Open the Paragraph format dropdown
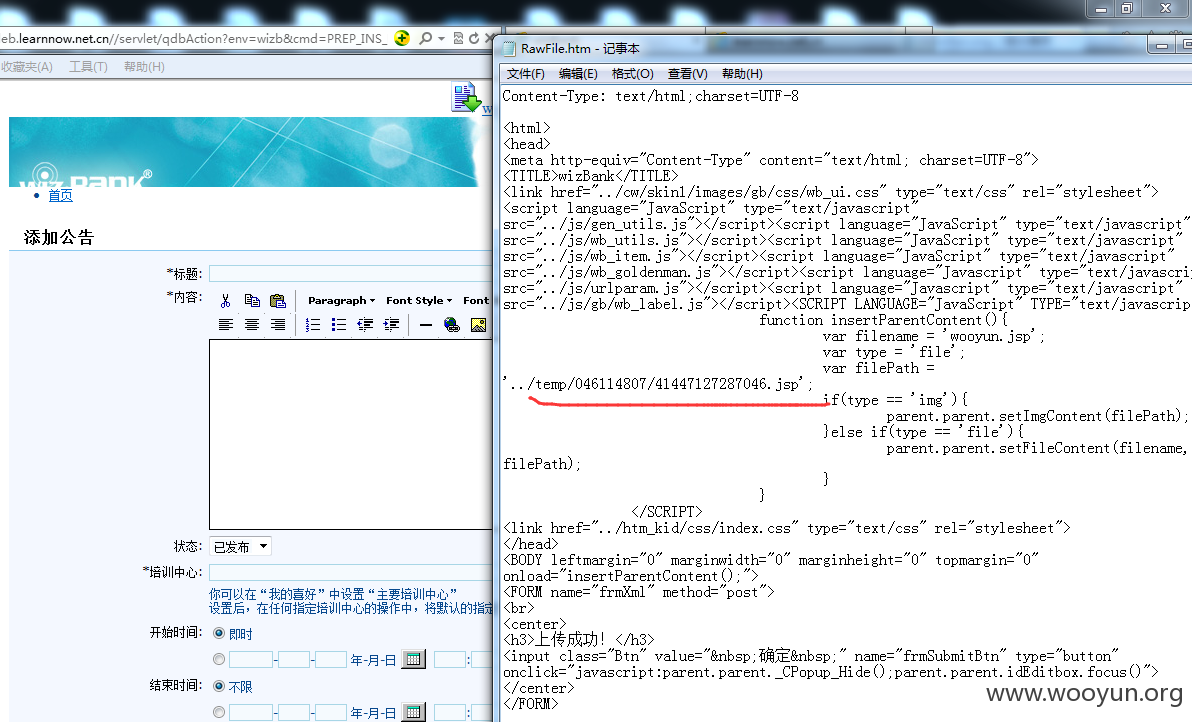This screenshot has height=722, width=1192. pyautogui.click(x=341, y=300)
